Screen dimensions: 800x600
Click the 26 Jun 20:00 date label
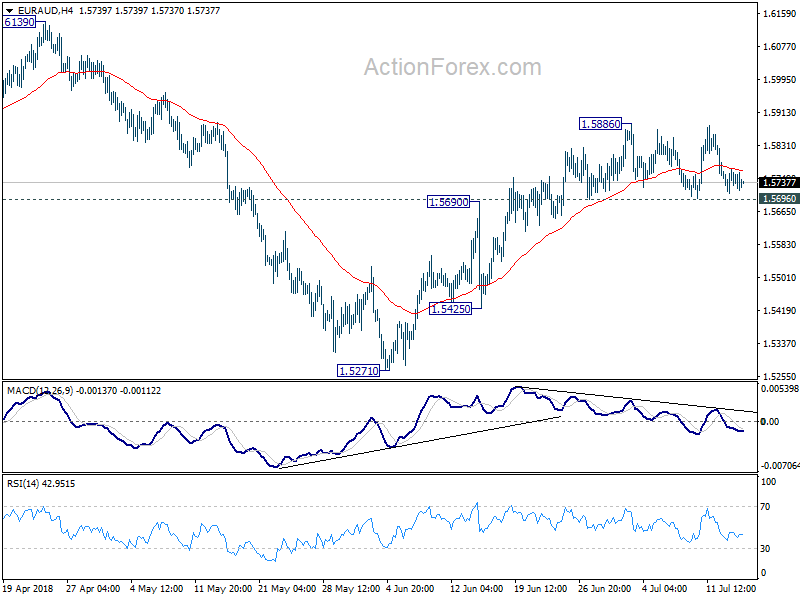pyautogui.click(x=605, y=589)
